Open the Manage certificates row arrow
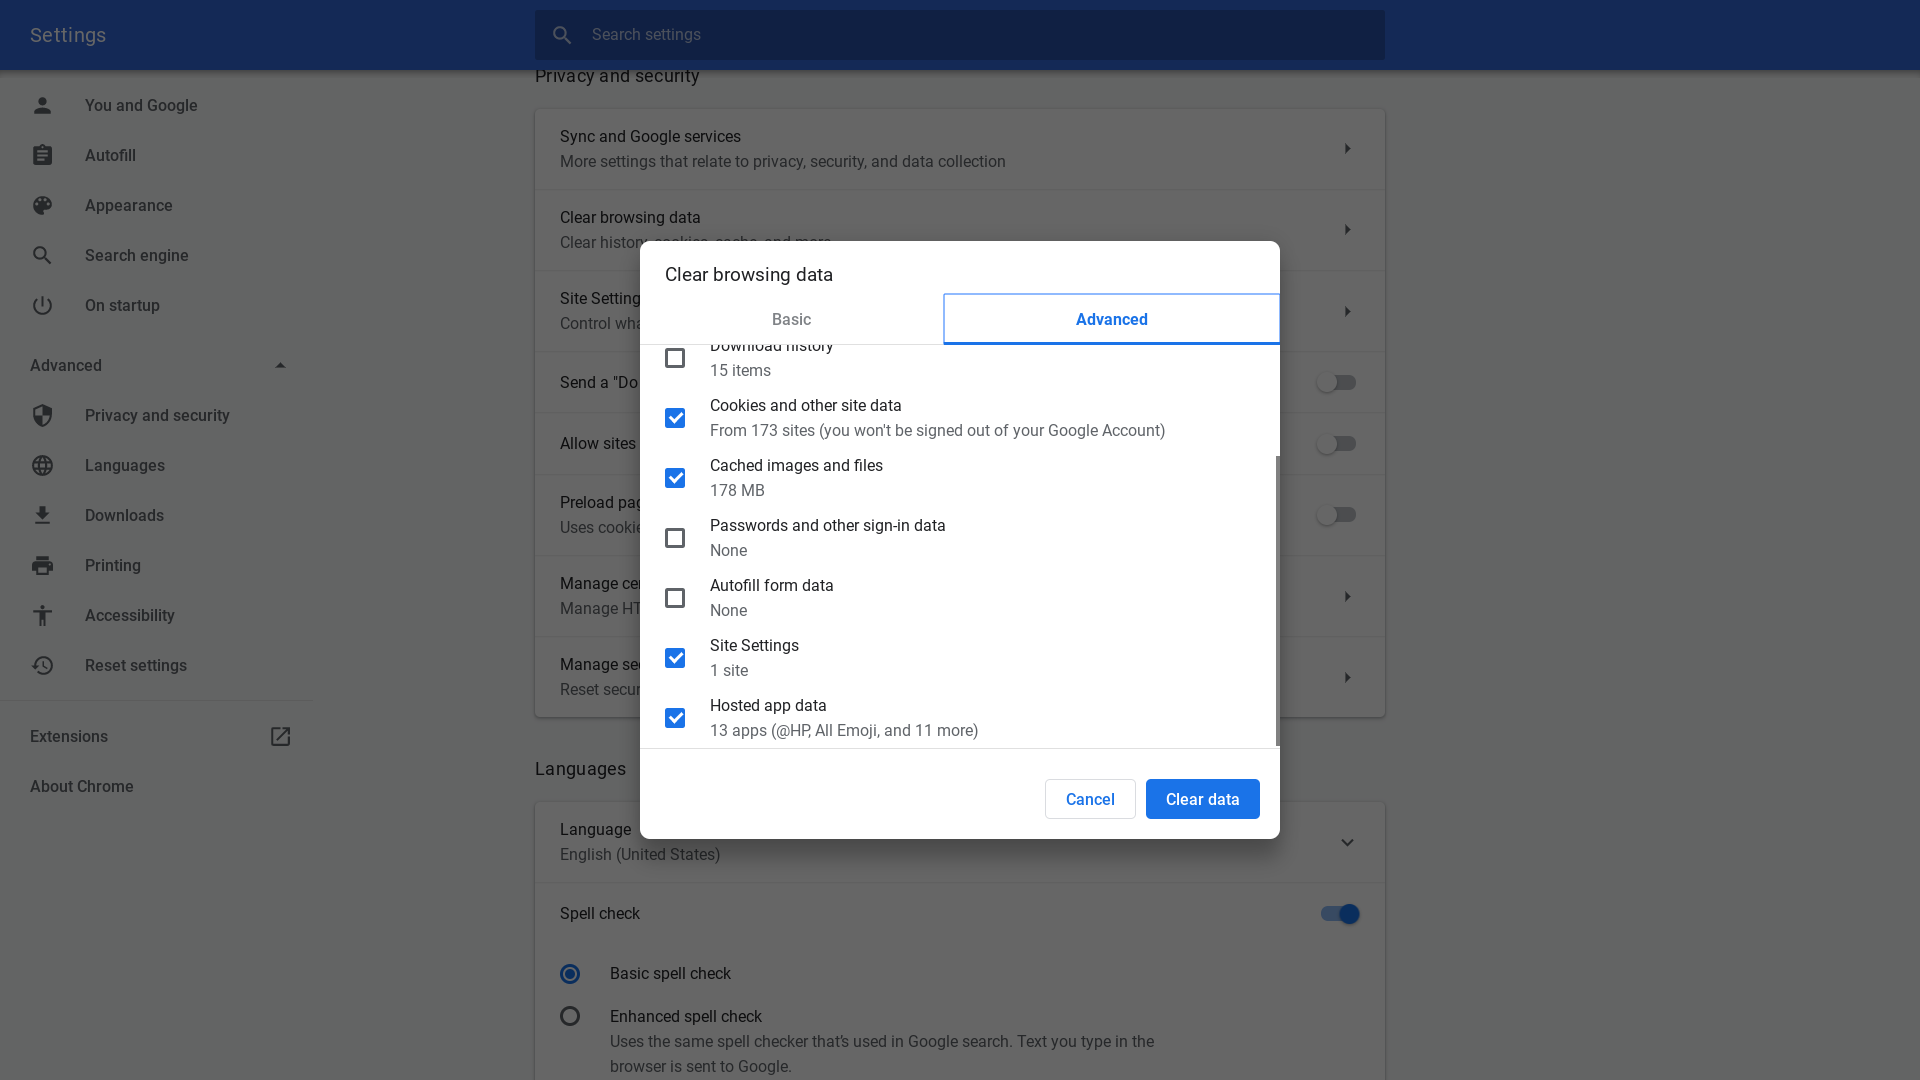The image size is (1920, 1080). tap(1347, 597)
